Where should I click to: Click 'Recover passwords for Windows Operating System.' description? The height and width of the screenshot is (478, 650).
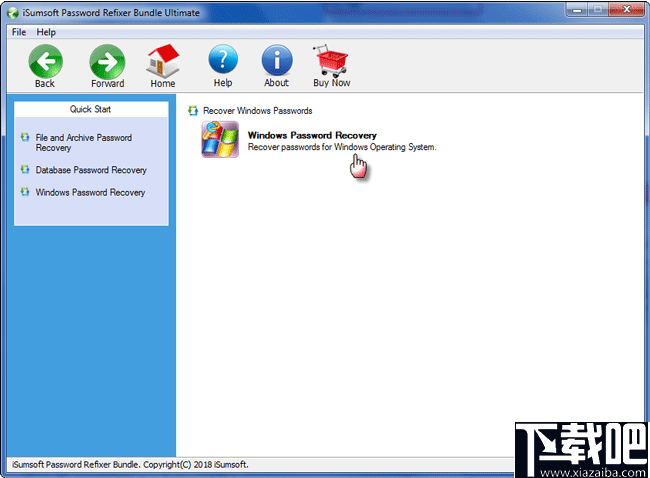coord(342,147)
